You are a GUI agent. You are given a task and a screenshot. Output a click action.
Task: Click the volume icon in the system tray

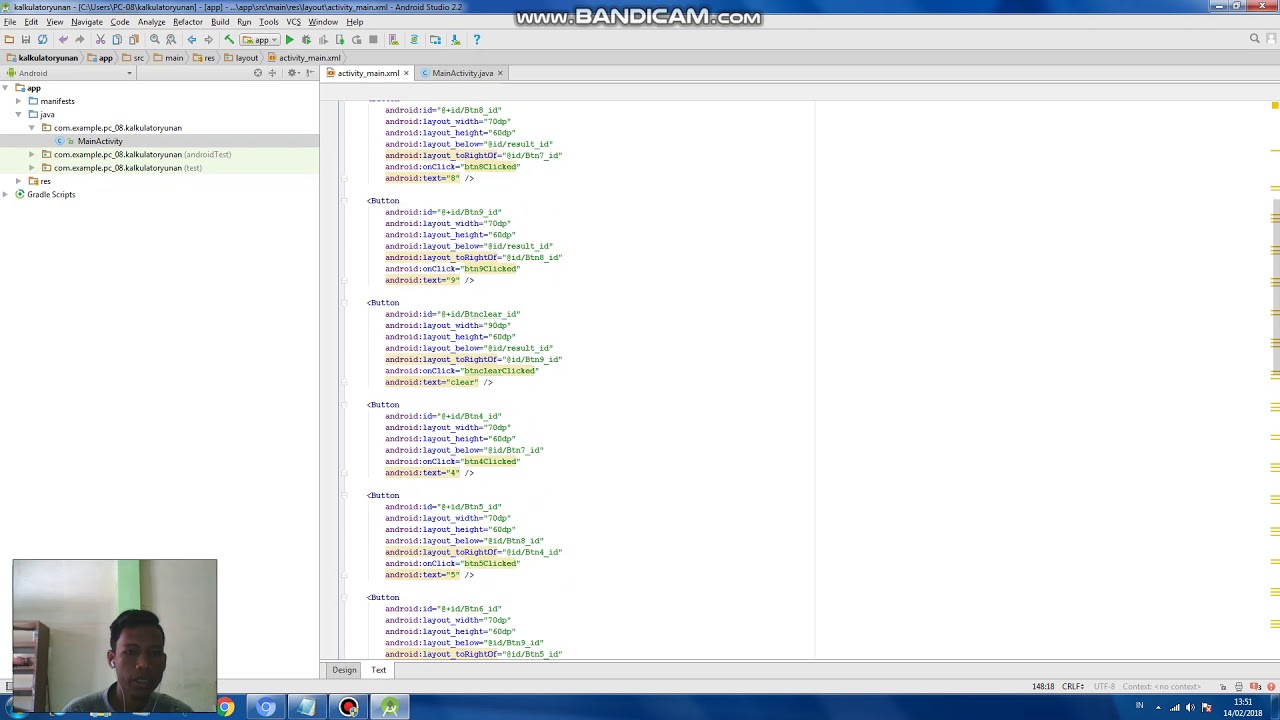[1190, 708]
